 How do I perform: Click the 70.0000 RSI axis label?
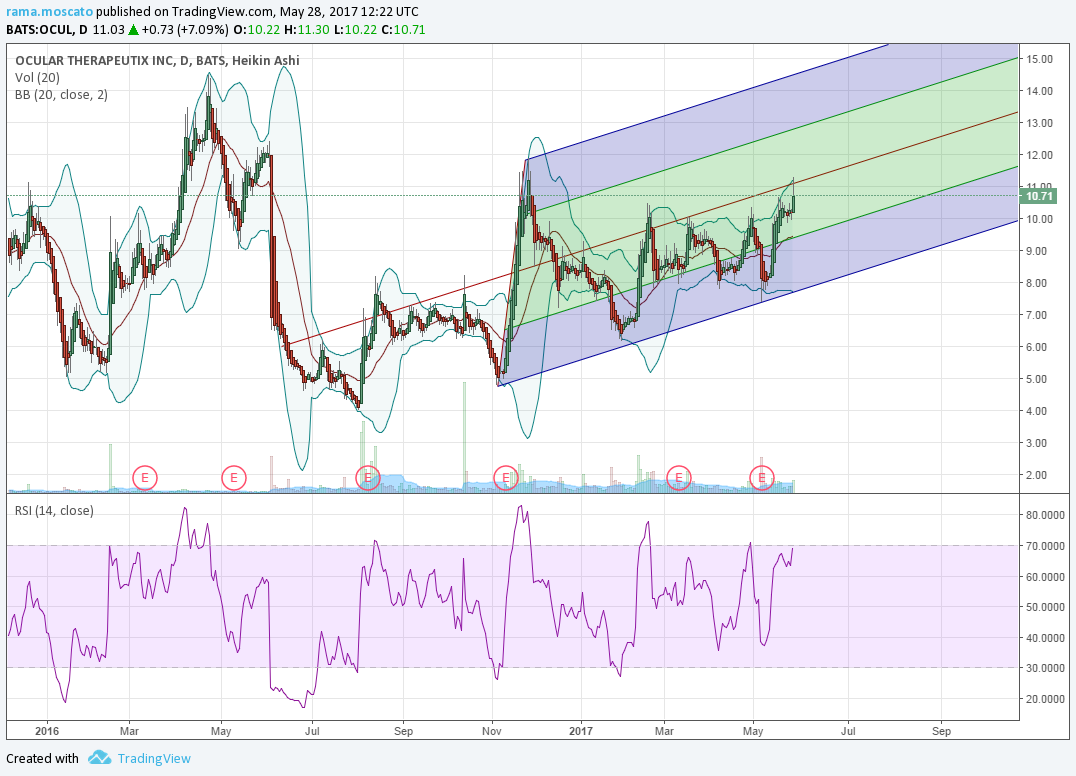tap(1046, 546)
